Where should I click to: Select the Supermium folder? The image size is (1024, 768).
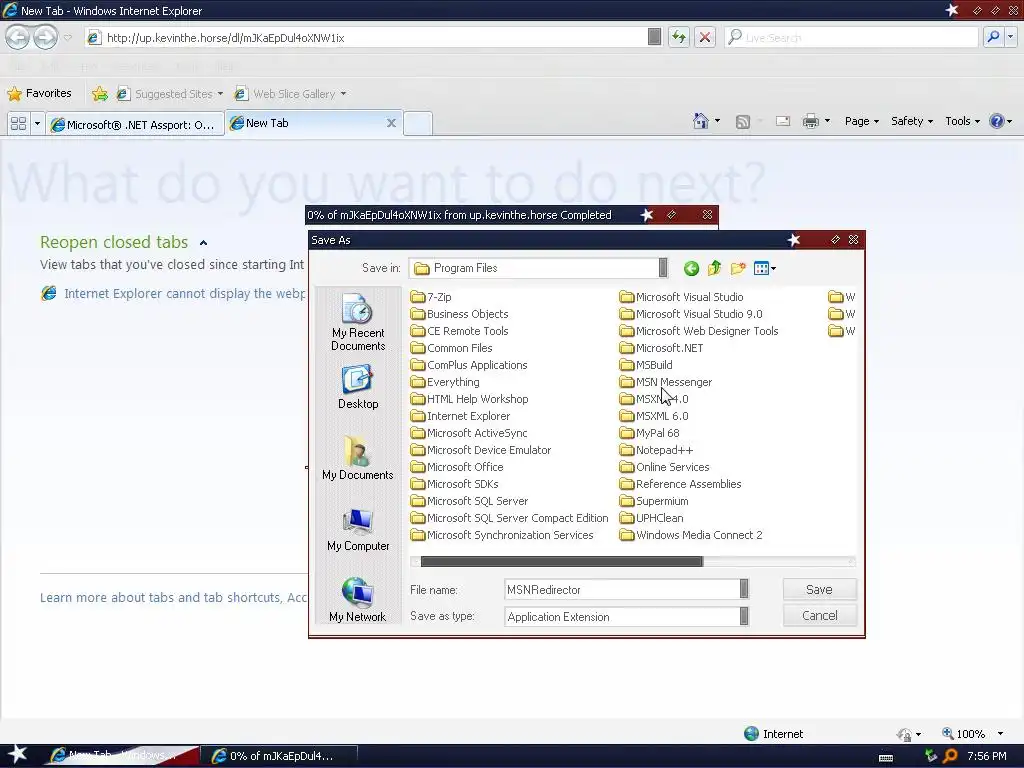(x=654, y=501)
